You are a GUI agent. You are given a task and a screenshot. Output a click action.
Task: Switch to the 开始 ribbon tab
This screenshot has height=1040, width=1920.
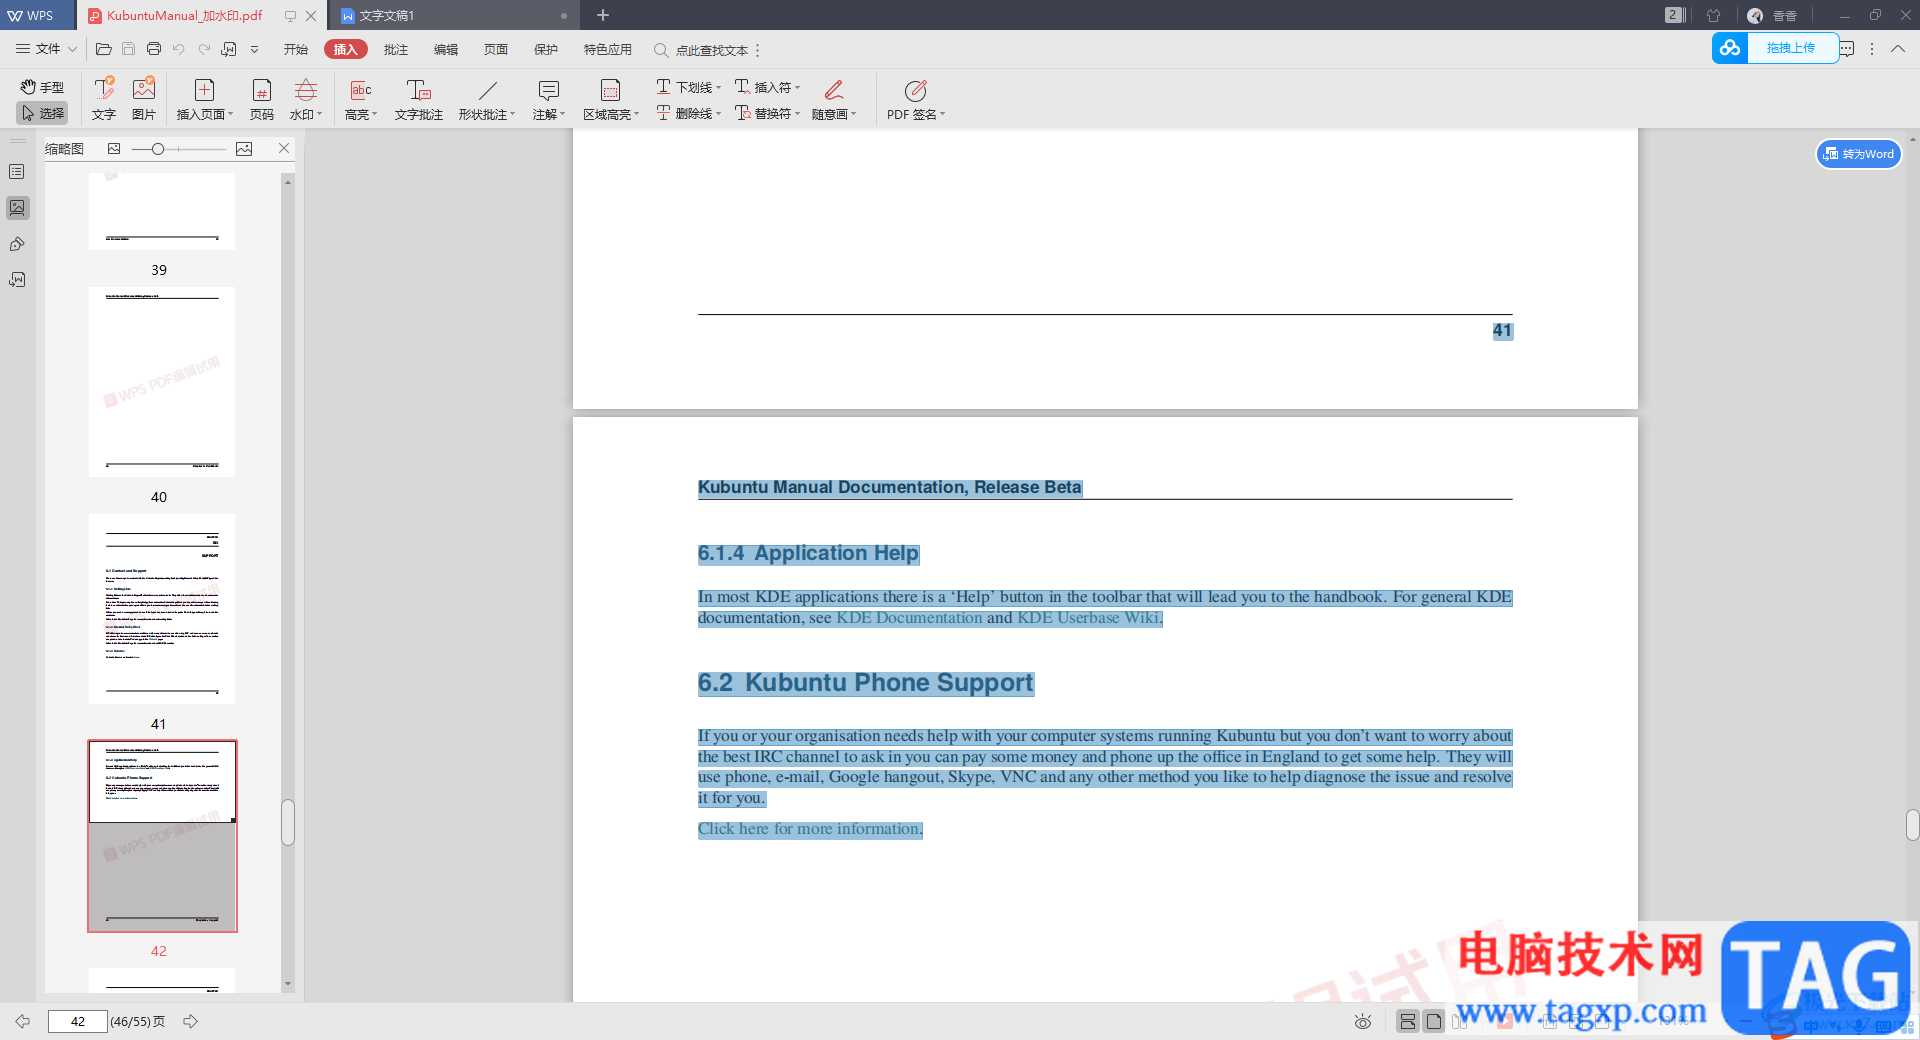pos(296,49)
